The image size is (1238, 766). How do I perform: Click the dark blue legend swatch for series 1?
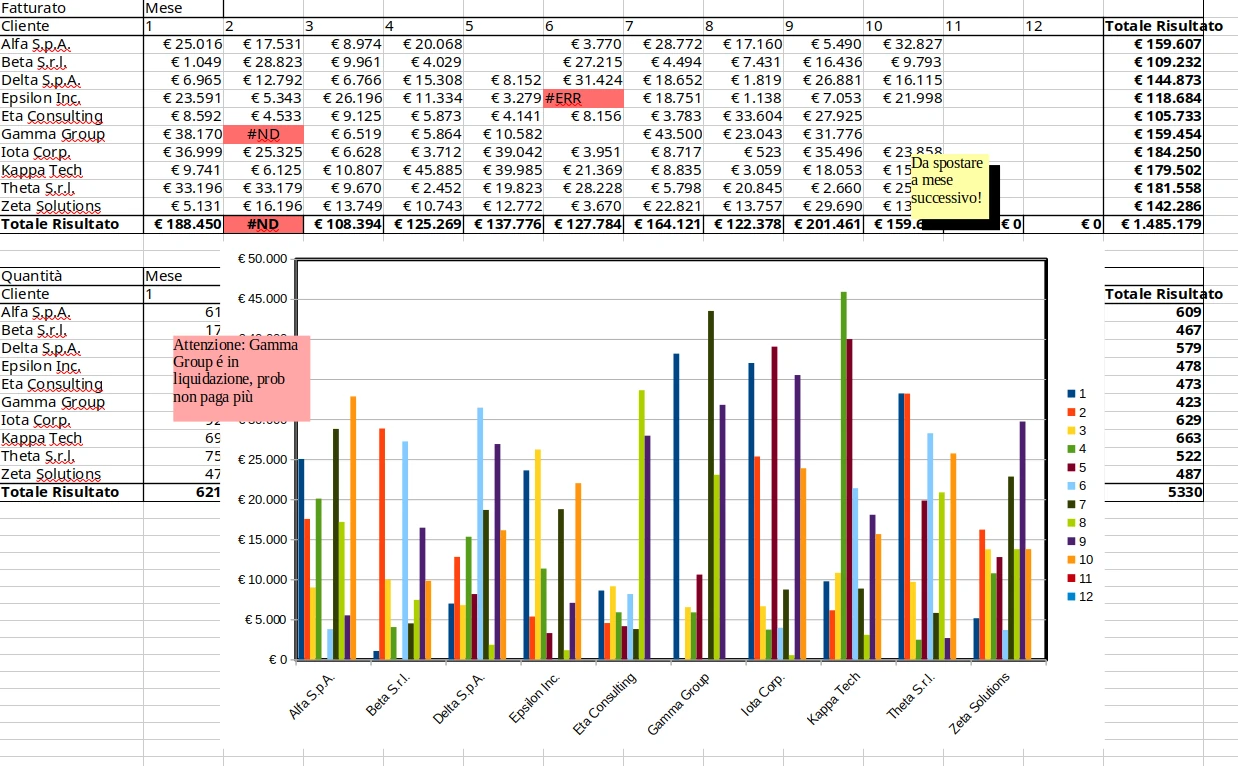1072,394
